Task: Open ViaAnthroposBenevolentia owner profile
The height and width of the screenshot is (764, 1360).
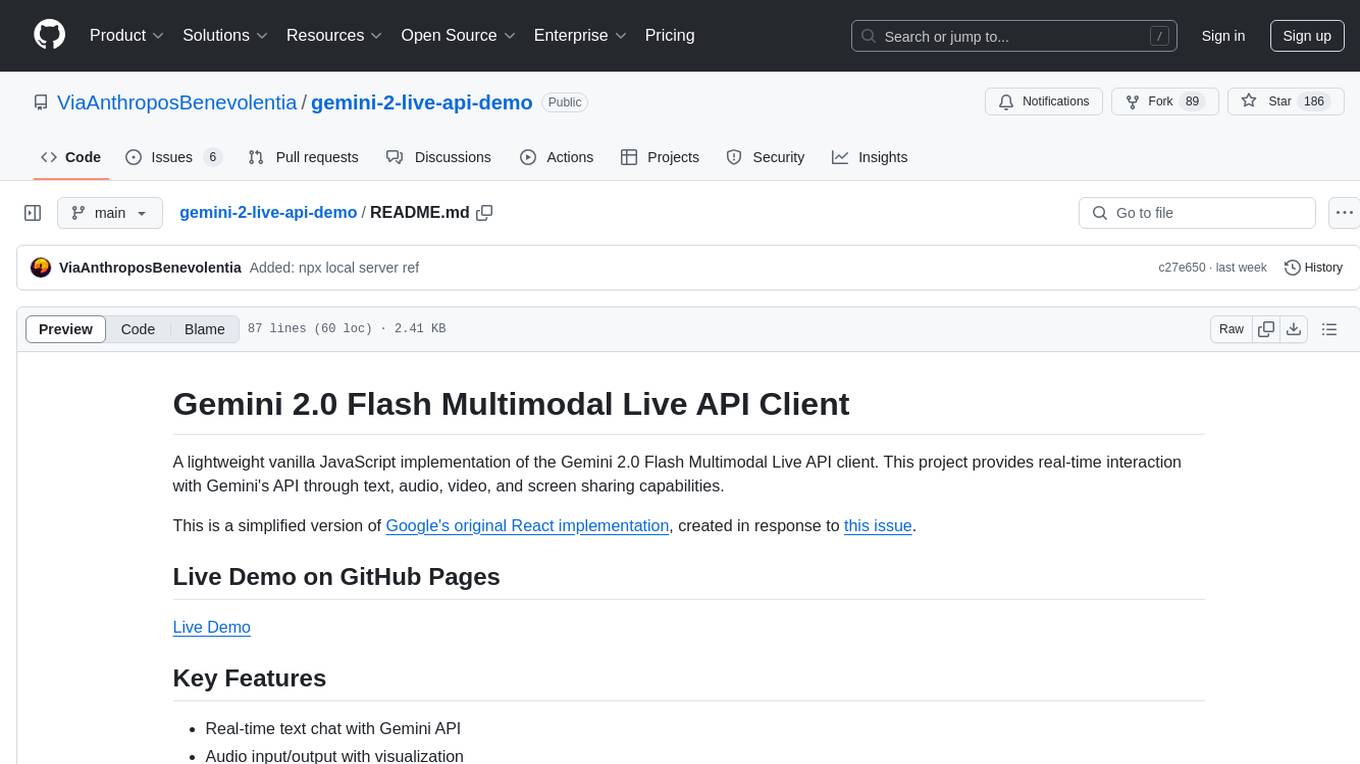Action: pyautogui.click(x=177, y=102)
